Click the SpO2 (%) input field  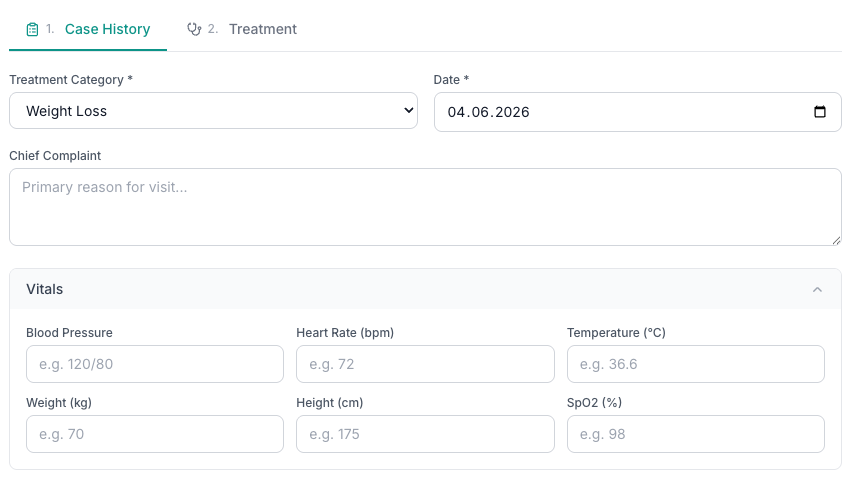click(x=696, y=434)
